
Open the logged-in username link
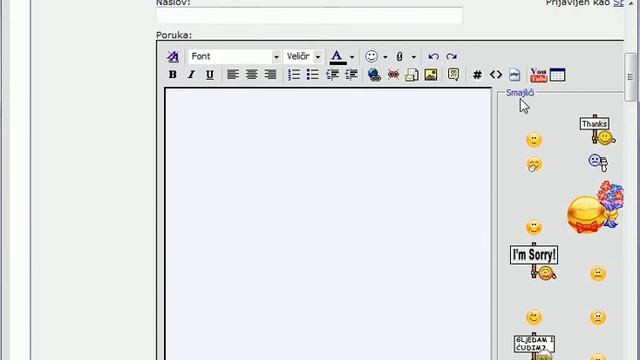point(618,3)
